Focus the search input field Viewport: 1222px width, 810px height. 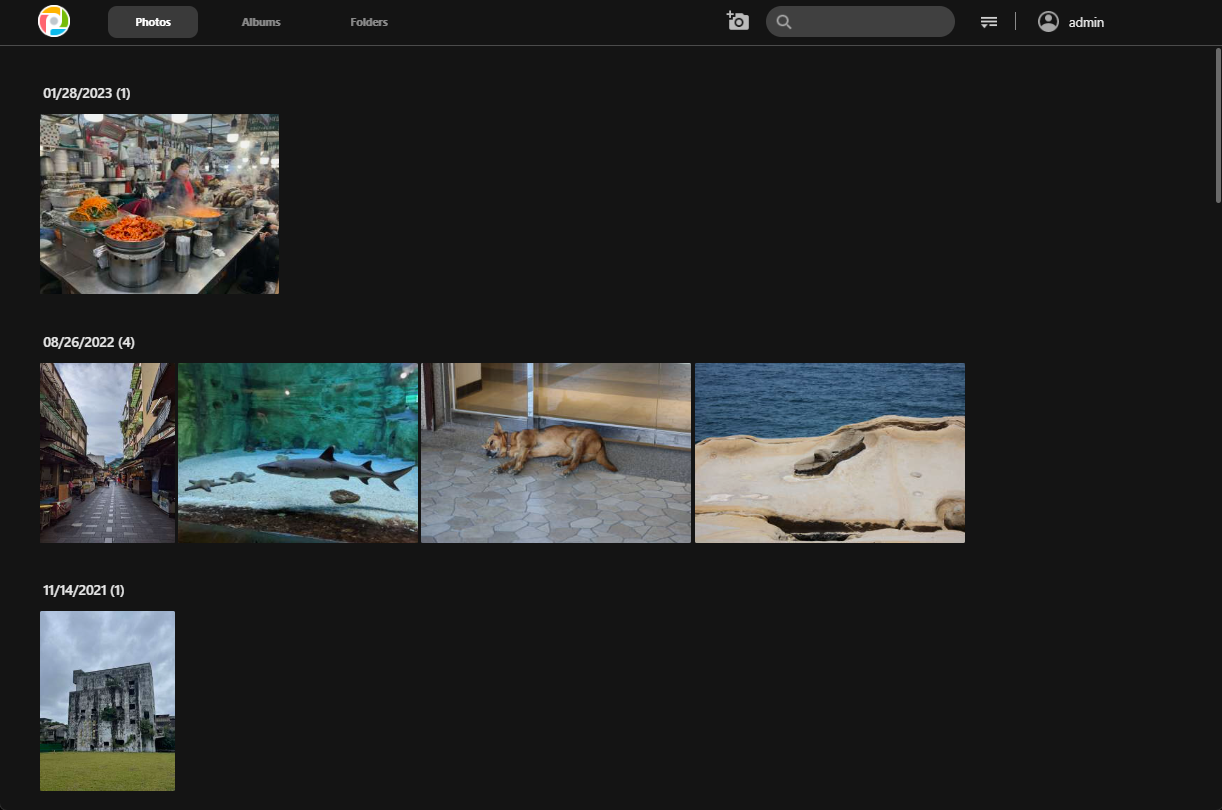pos(860,22)
